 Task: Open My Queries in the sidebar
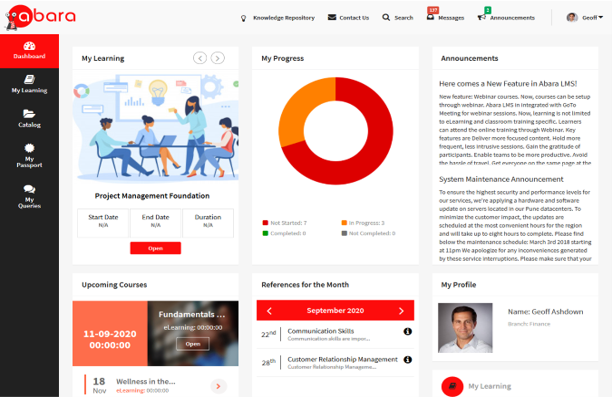pyautogui.click(x=29, y=197)
